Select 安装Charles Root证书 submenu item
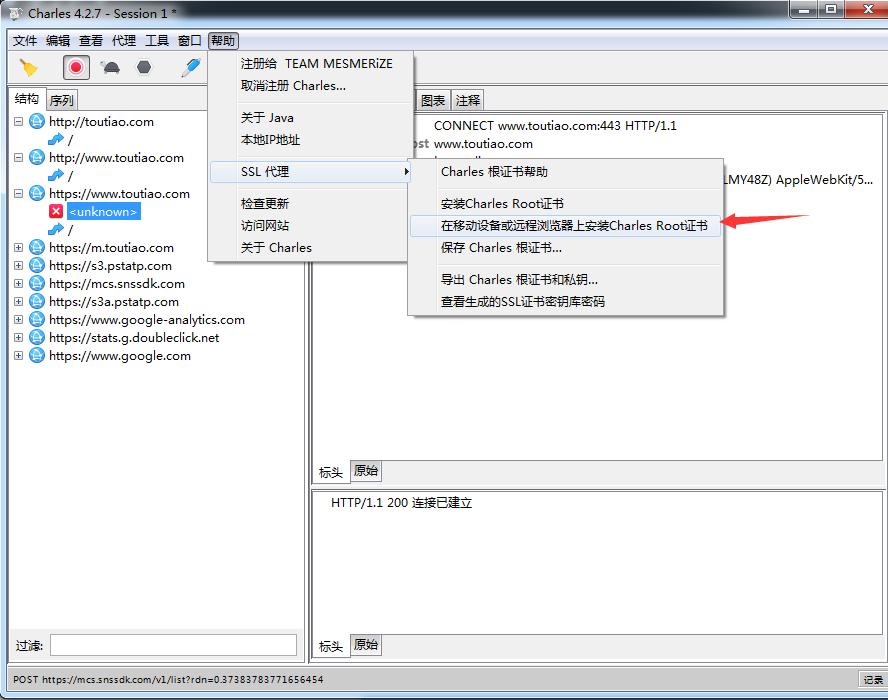The width and height of the screenshot is (888, 700). (x=565, y=203)
